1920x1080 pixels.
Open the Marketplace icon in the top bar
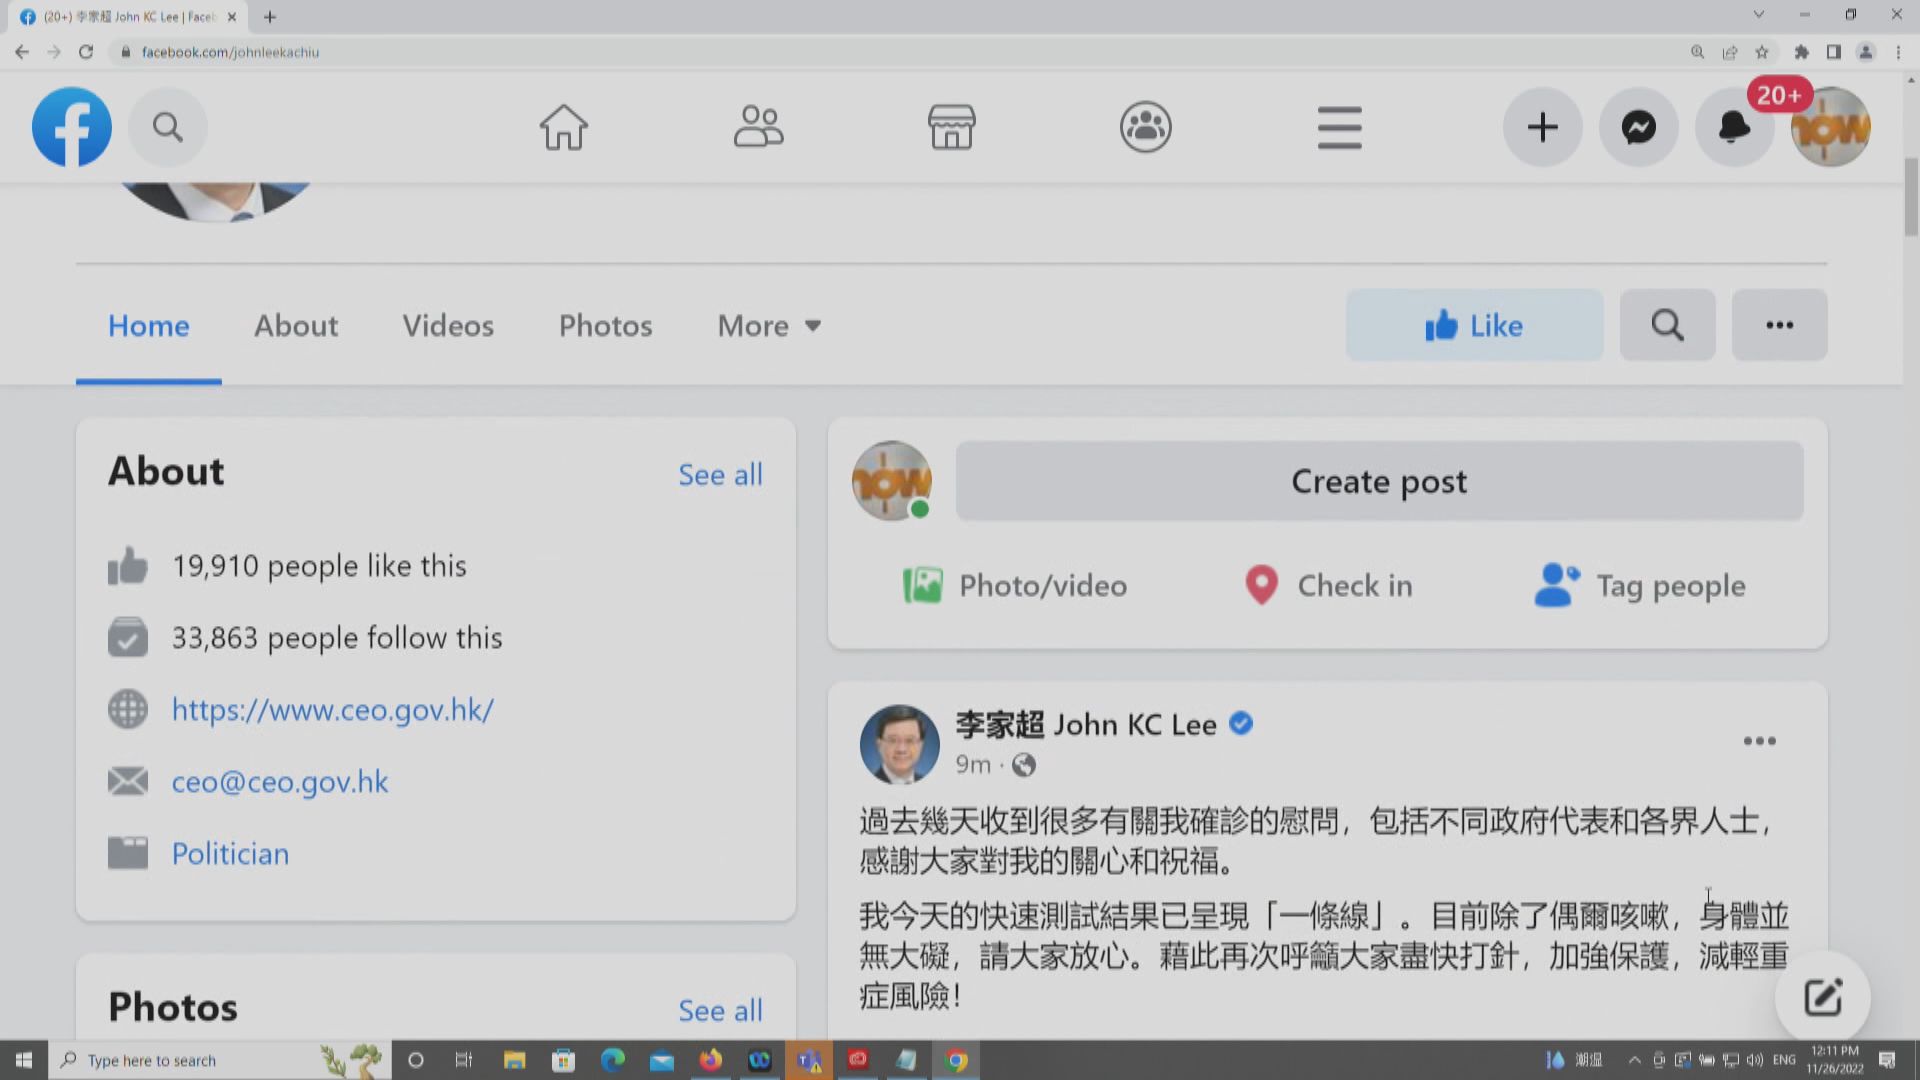point(951,127)
